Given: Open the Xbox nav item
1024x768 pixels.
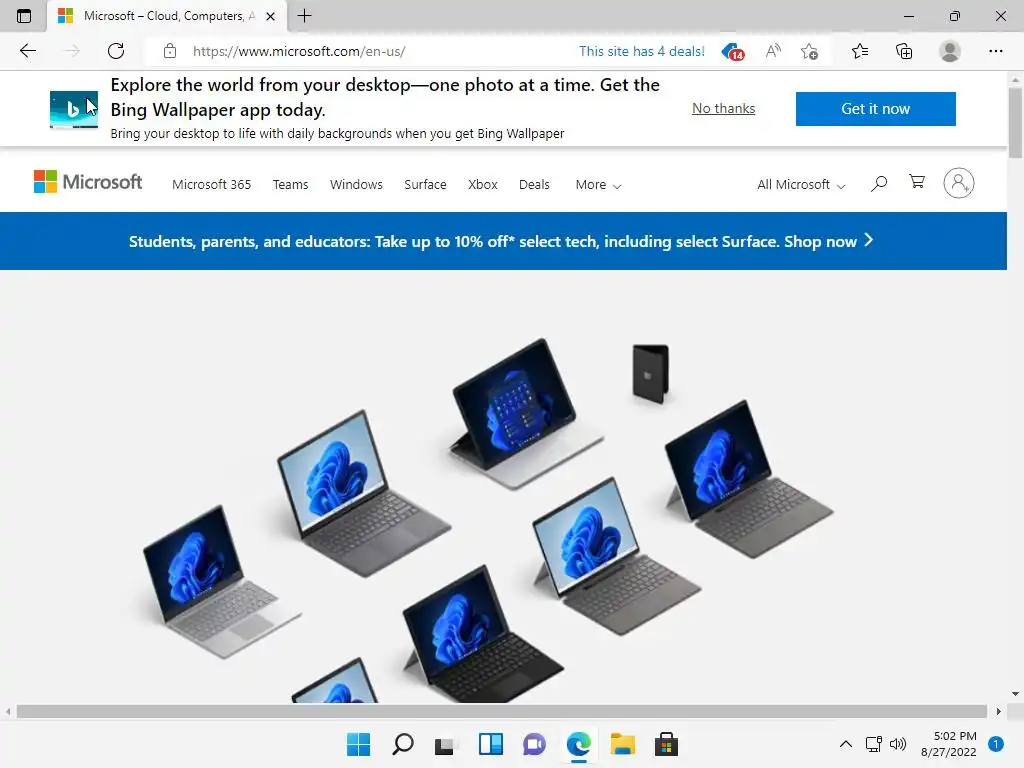Looking at the screenshot, I should 483,185.
